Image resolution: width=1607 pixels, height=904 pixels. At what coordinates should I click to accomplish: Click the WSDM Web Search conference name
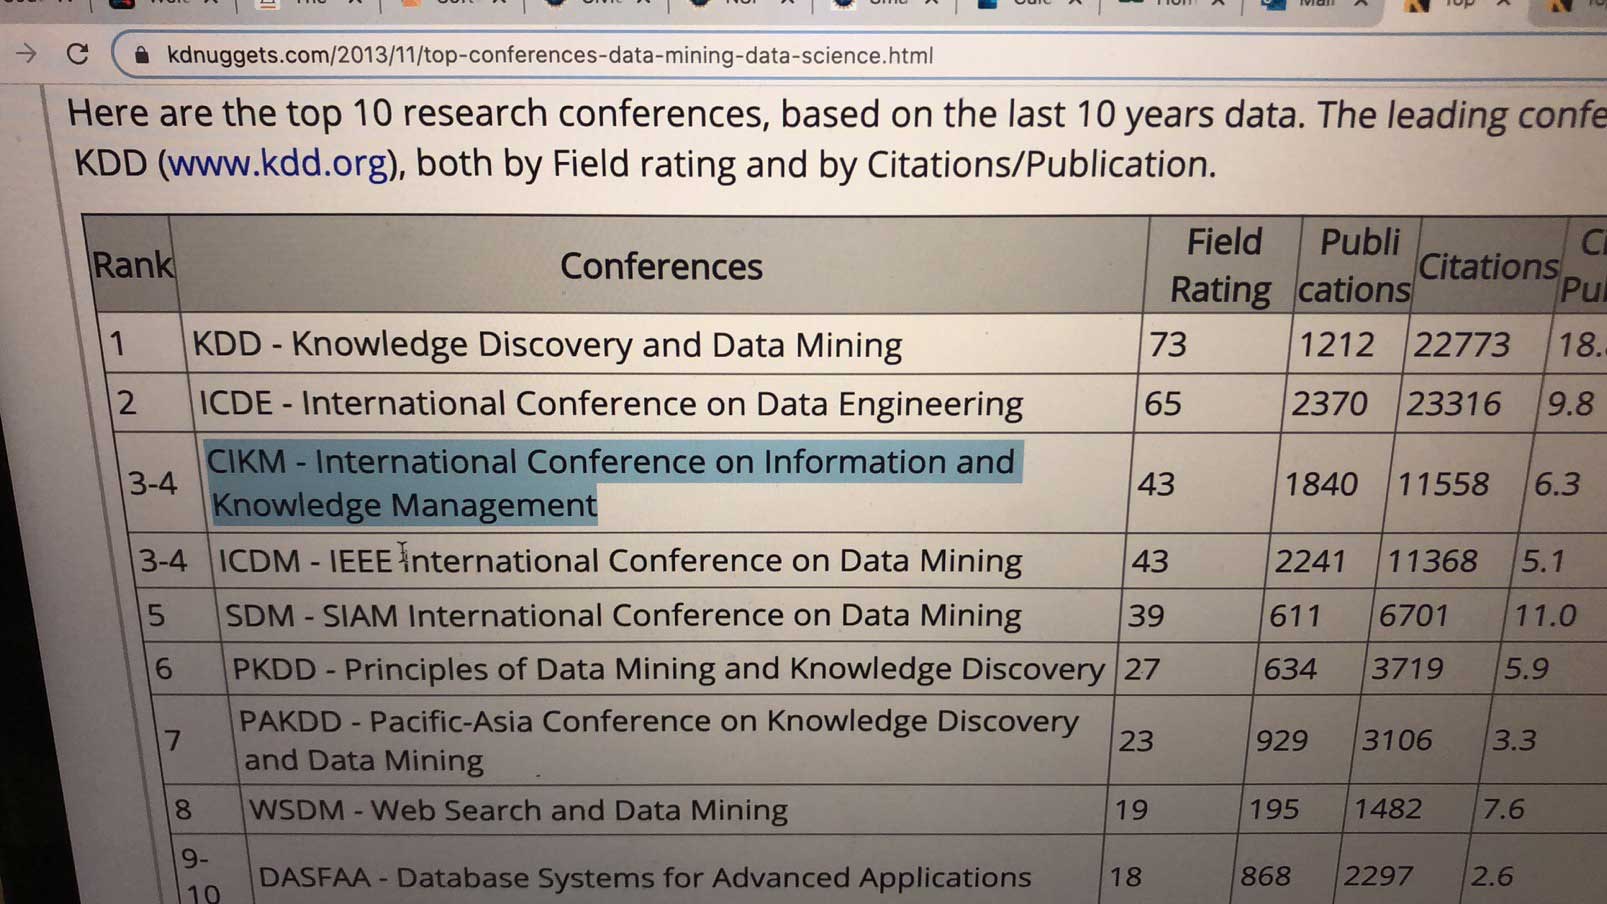[x=518, y=810]
